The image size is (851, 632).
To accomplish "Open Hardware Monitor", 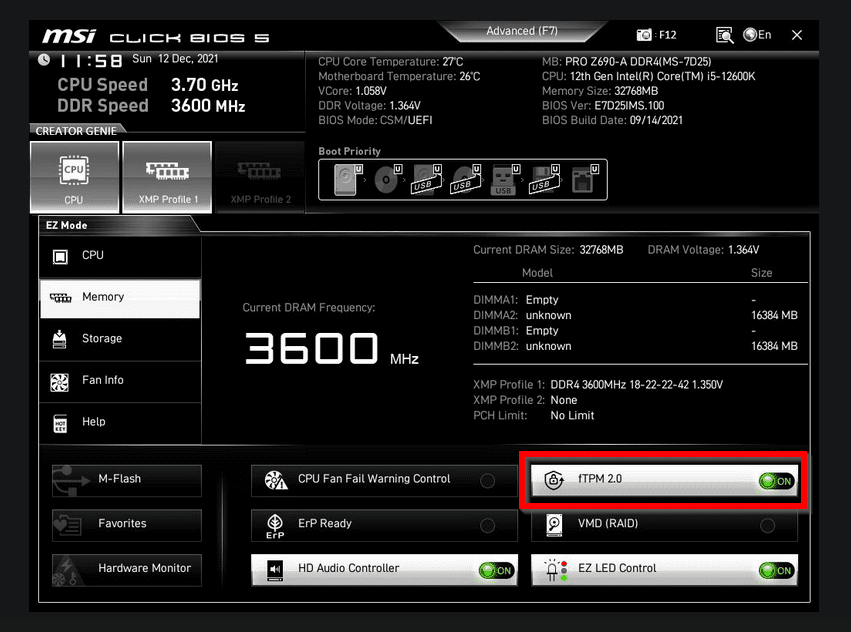I will [127, 570].
